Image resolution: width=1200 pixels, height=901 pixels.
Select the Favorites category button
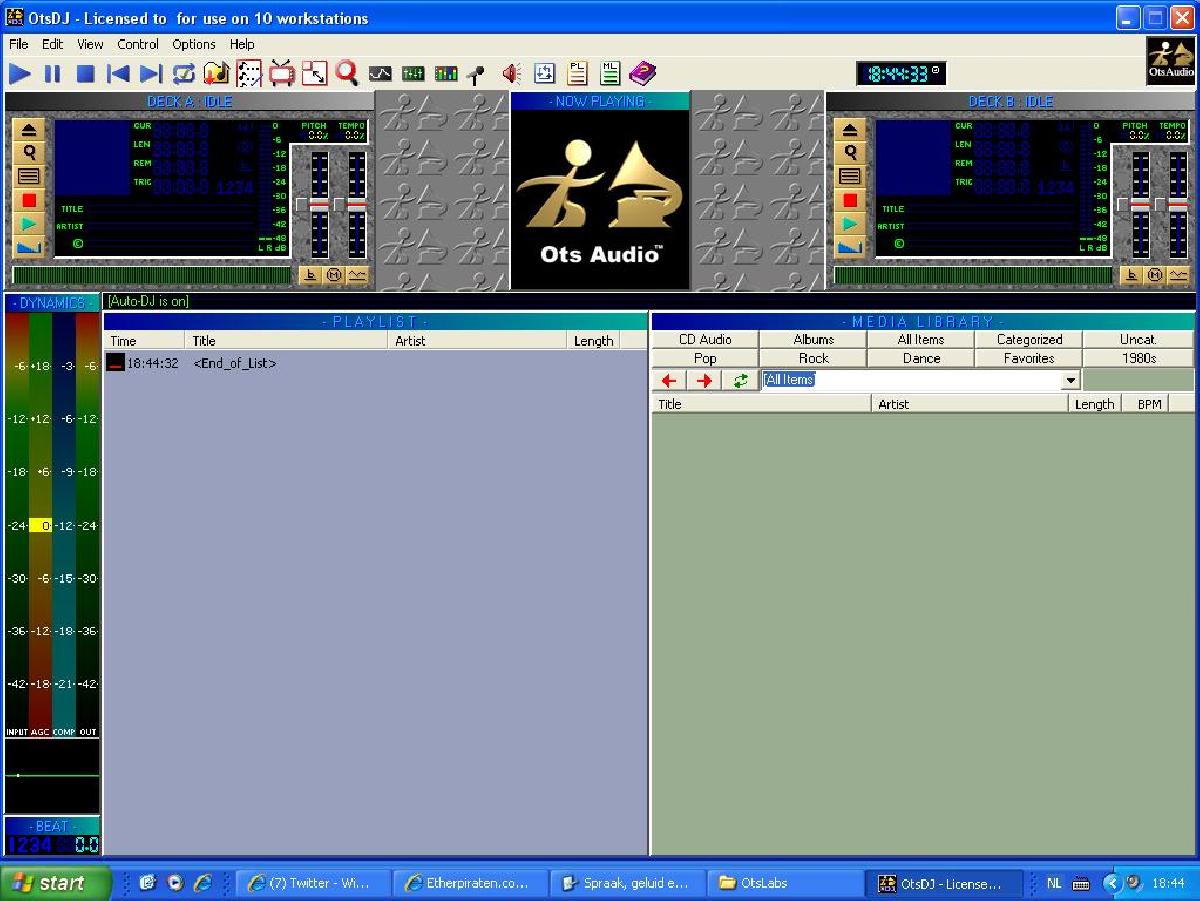tap(1028, 358)
